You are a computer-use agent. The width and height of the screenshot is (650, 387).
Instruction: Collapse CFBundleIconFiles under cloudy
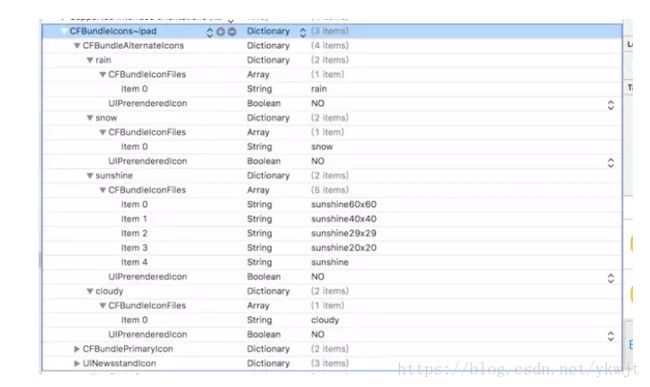click(103, 306)
